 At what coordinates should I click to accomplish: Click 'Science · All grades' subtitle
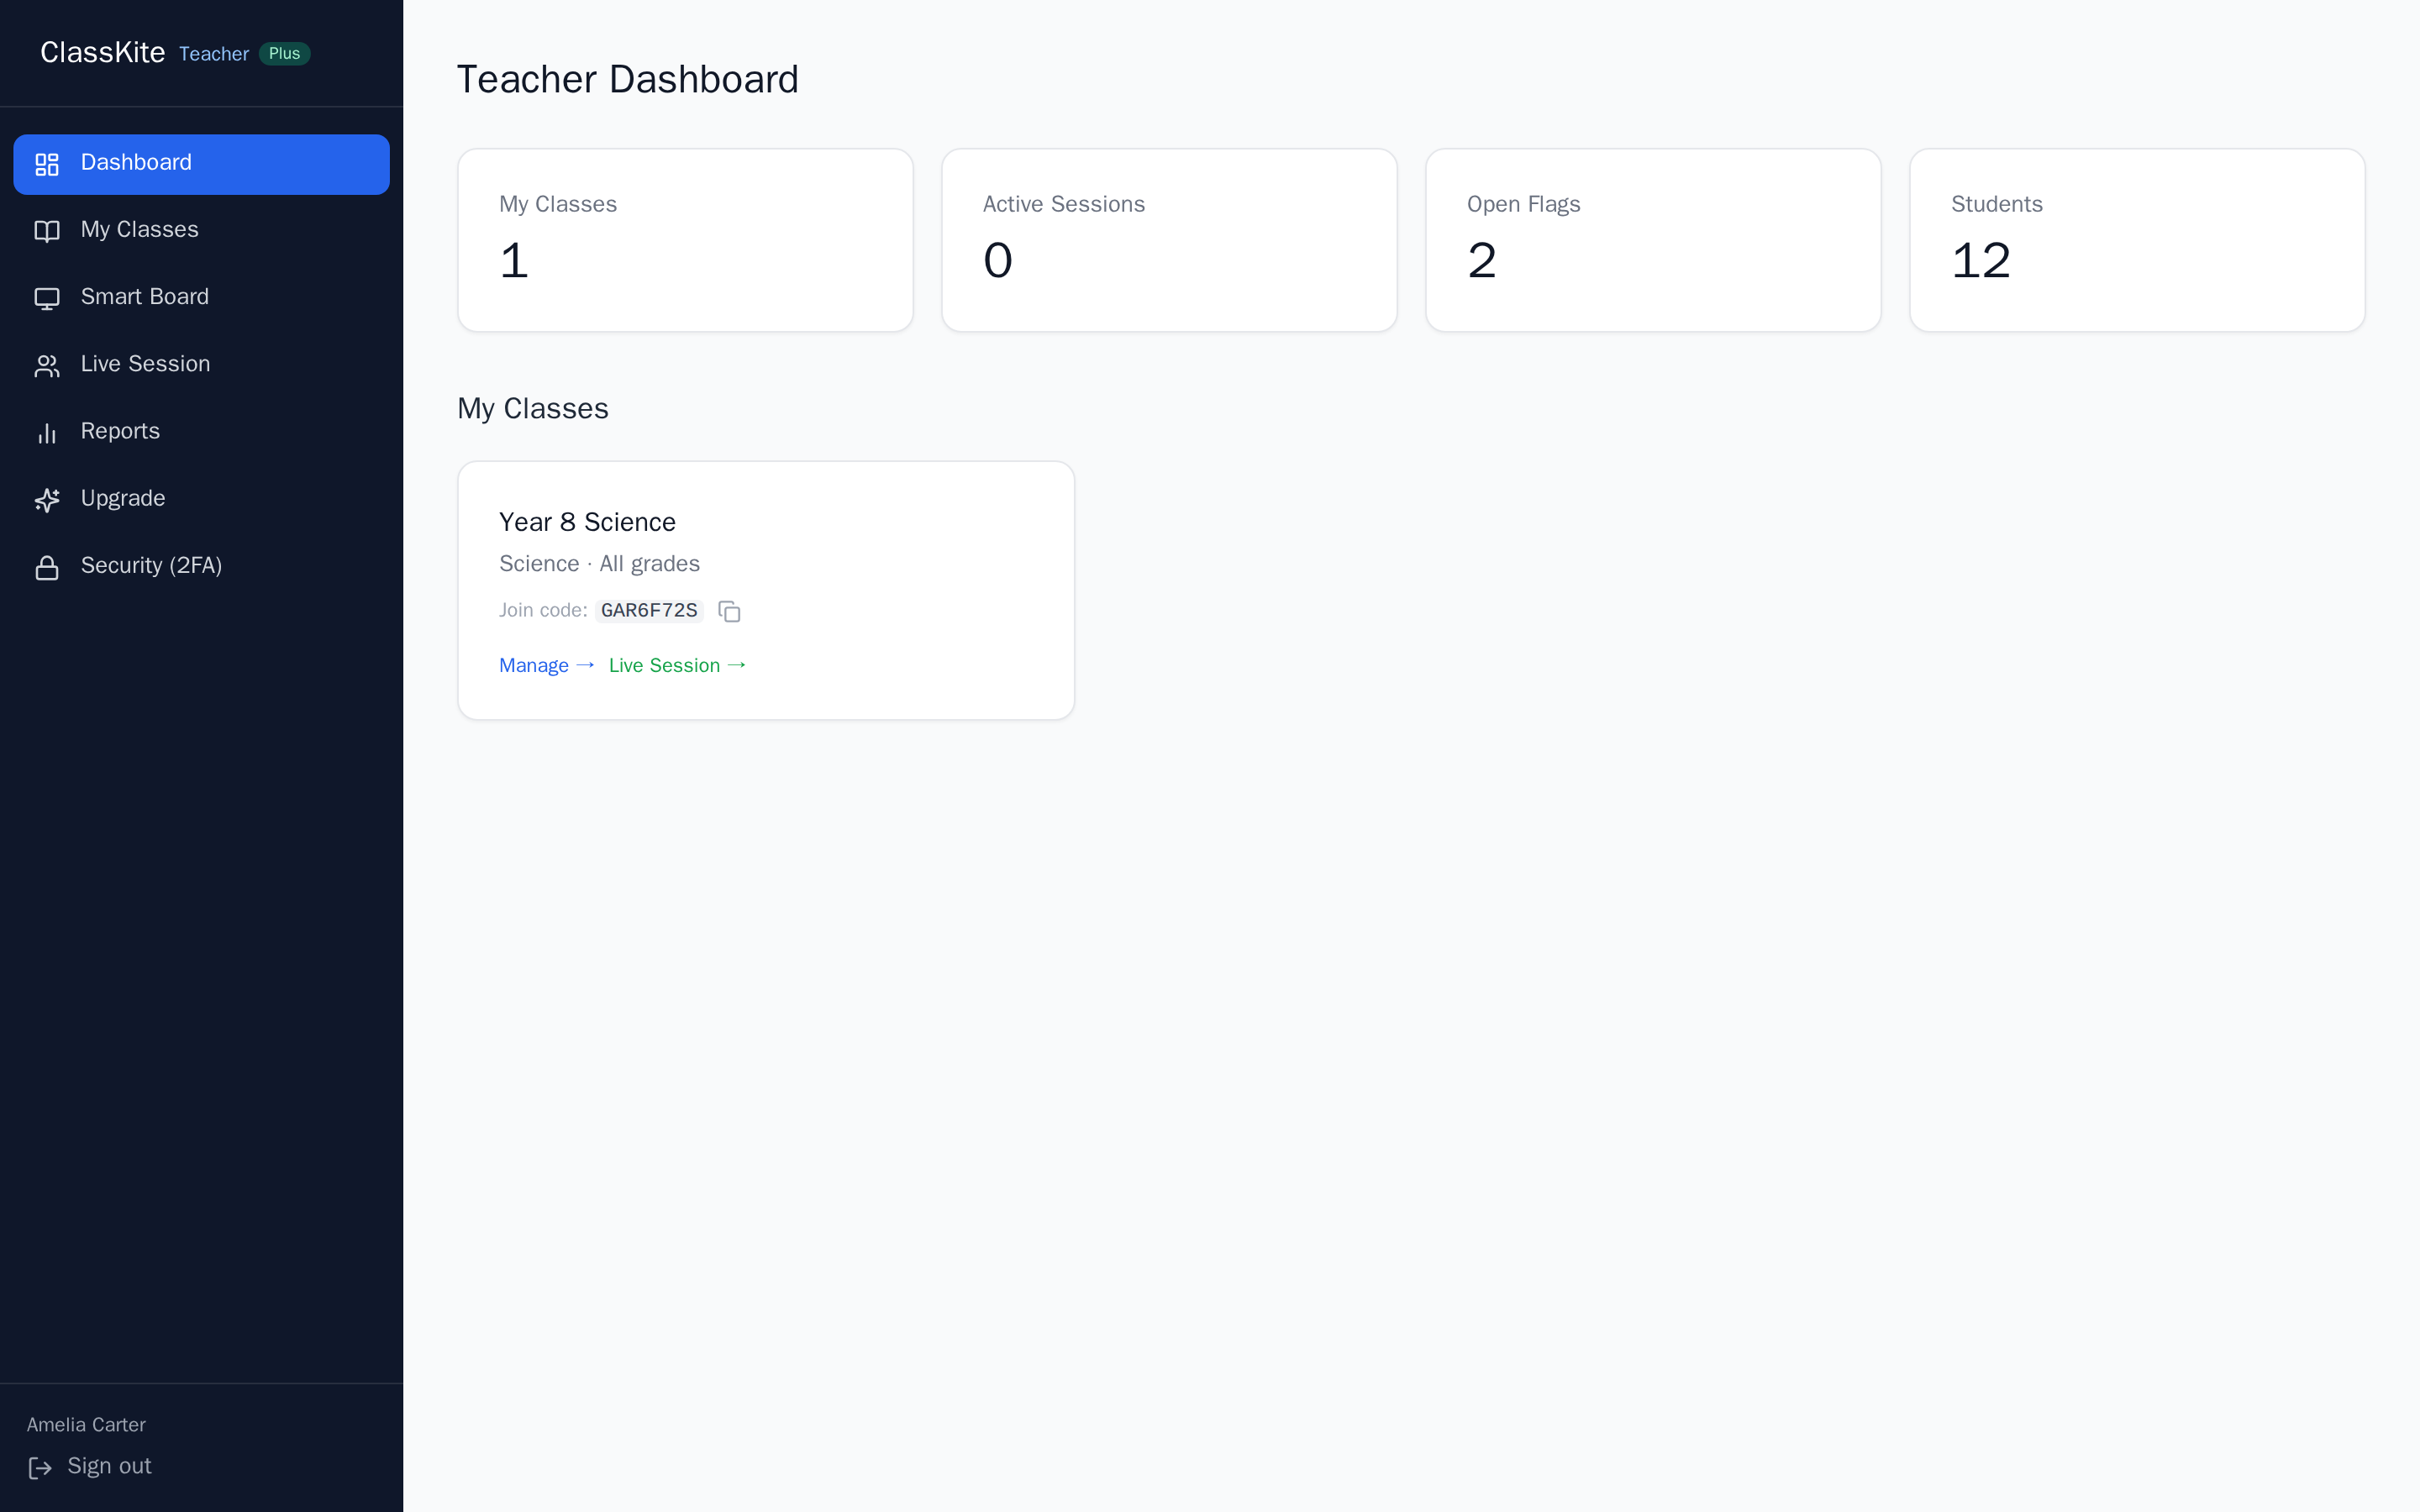(599, 564)
